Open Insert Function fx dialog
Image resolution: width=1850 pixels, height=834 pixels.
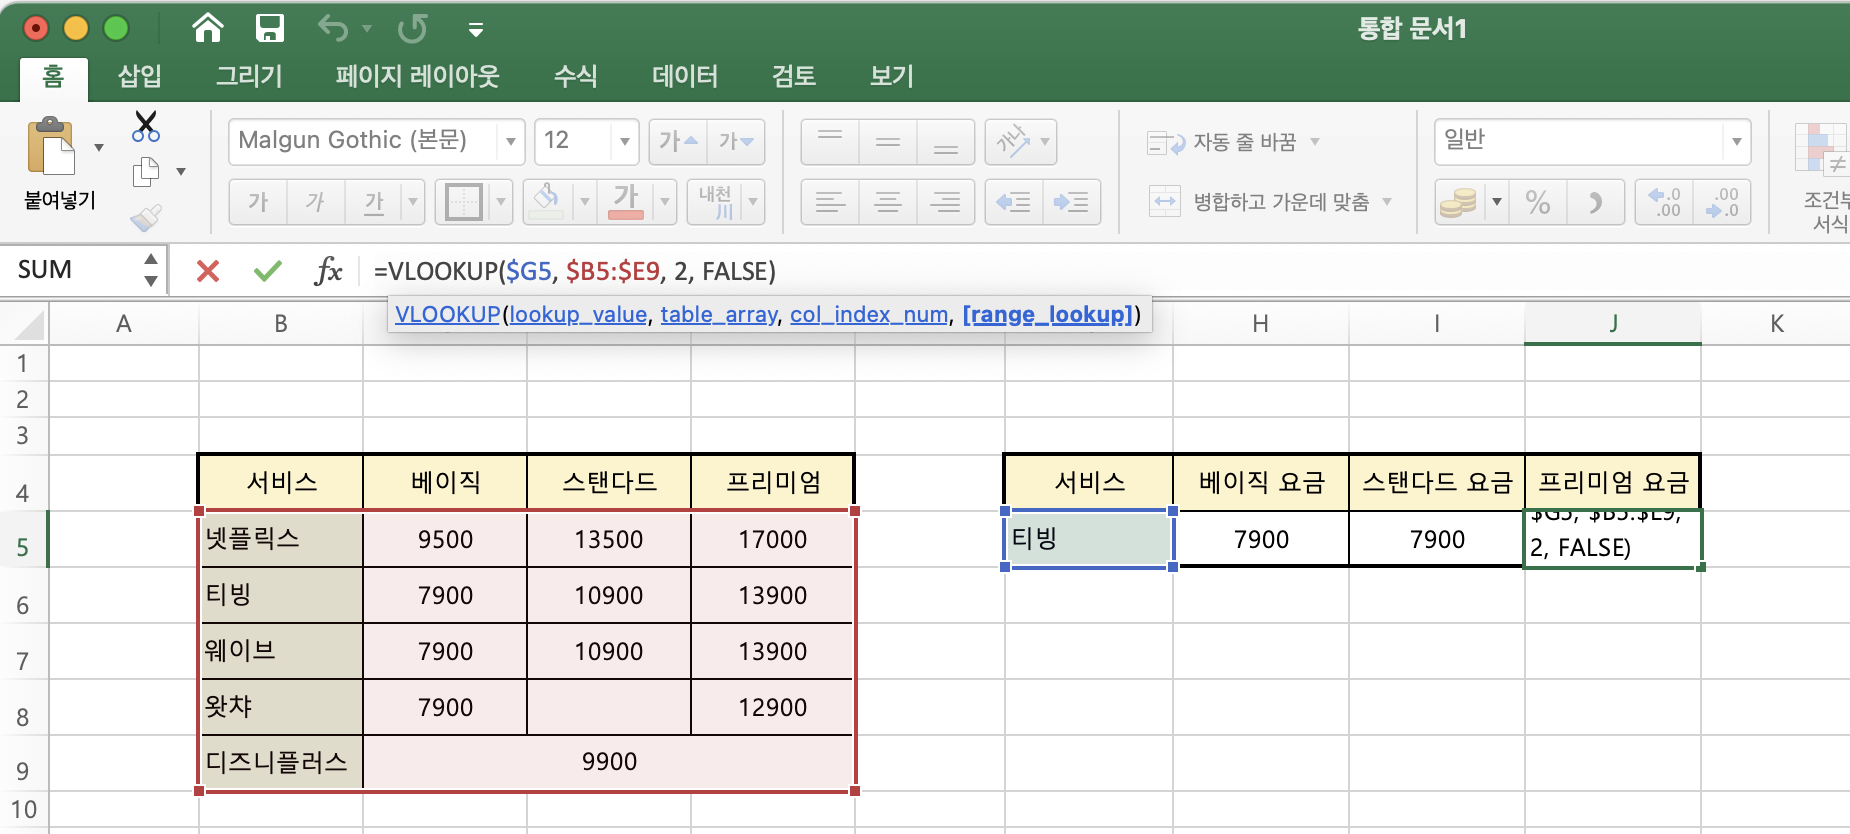point(328,271)
